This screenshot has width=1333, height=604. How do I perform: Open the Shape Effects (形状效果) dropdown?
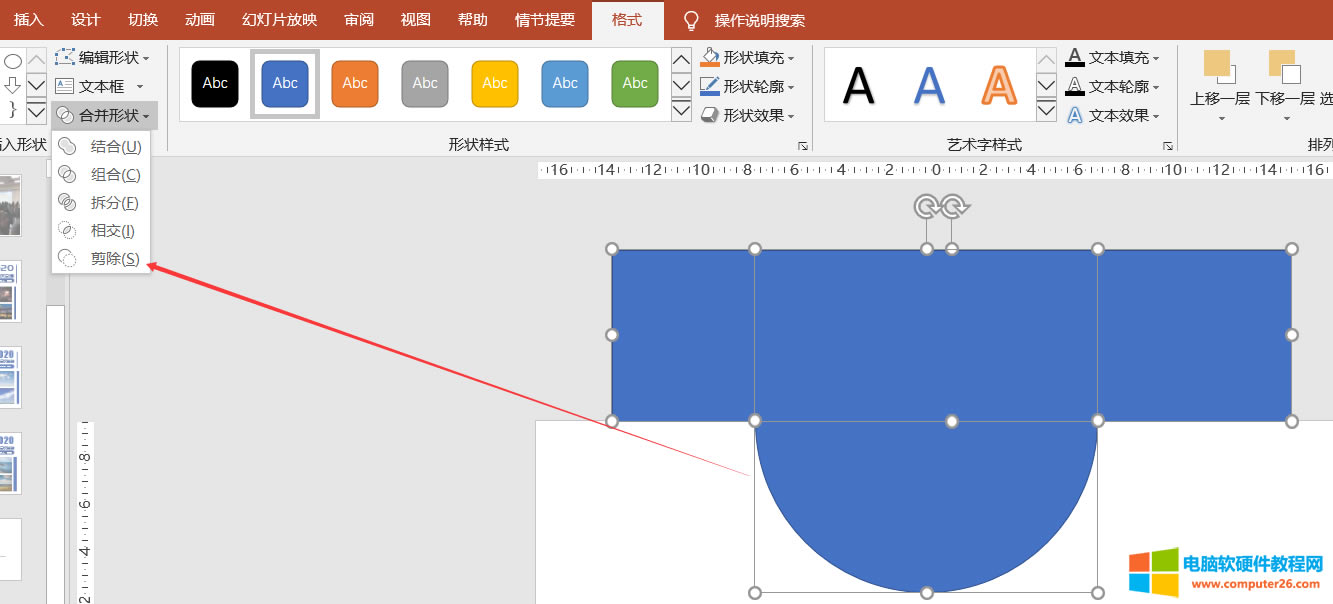tap(748, 116)
